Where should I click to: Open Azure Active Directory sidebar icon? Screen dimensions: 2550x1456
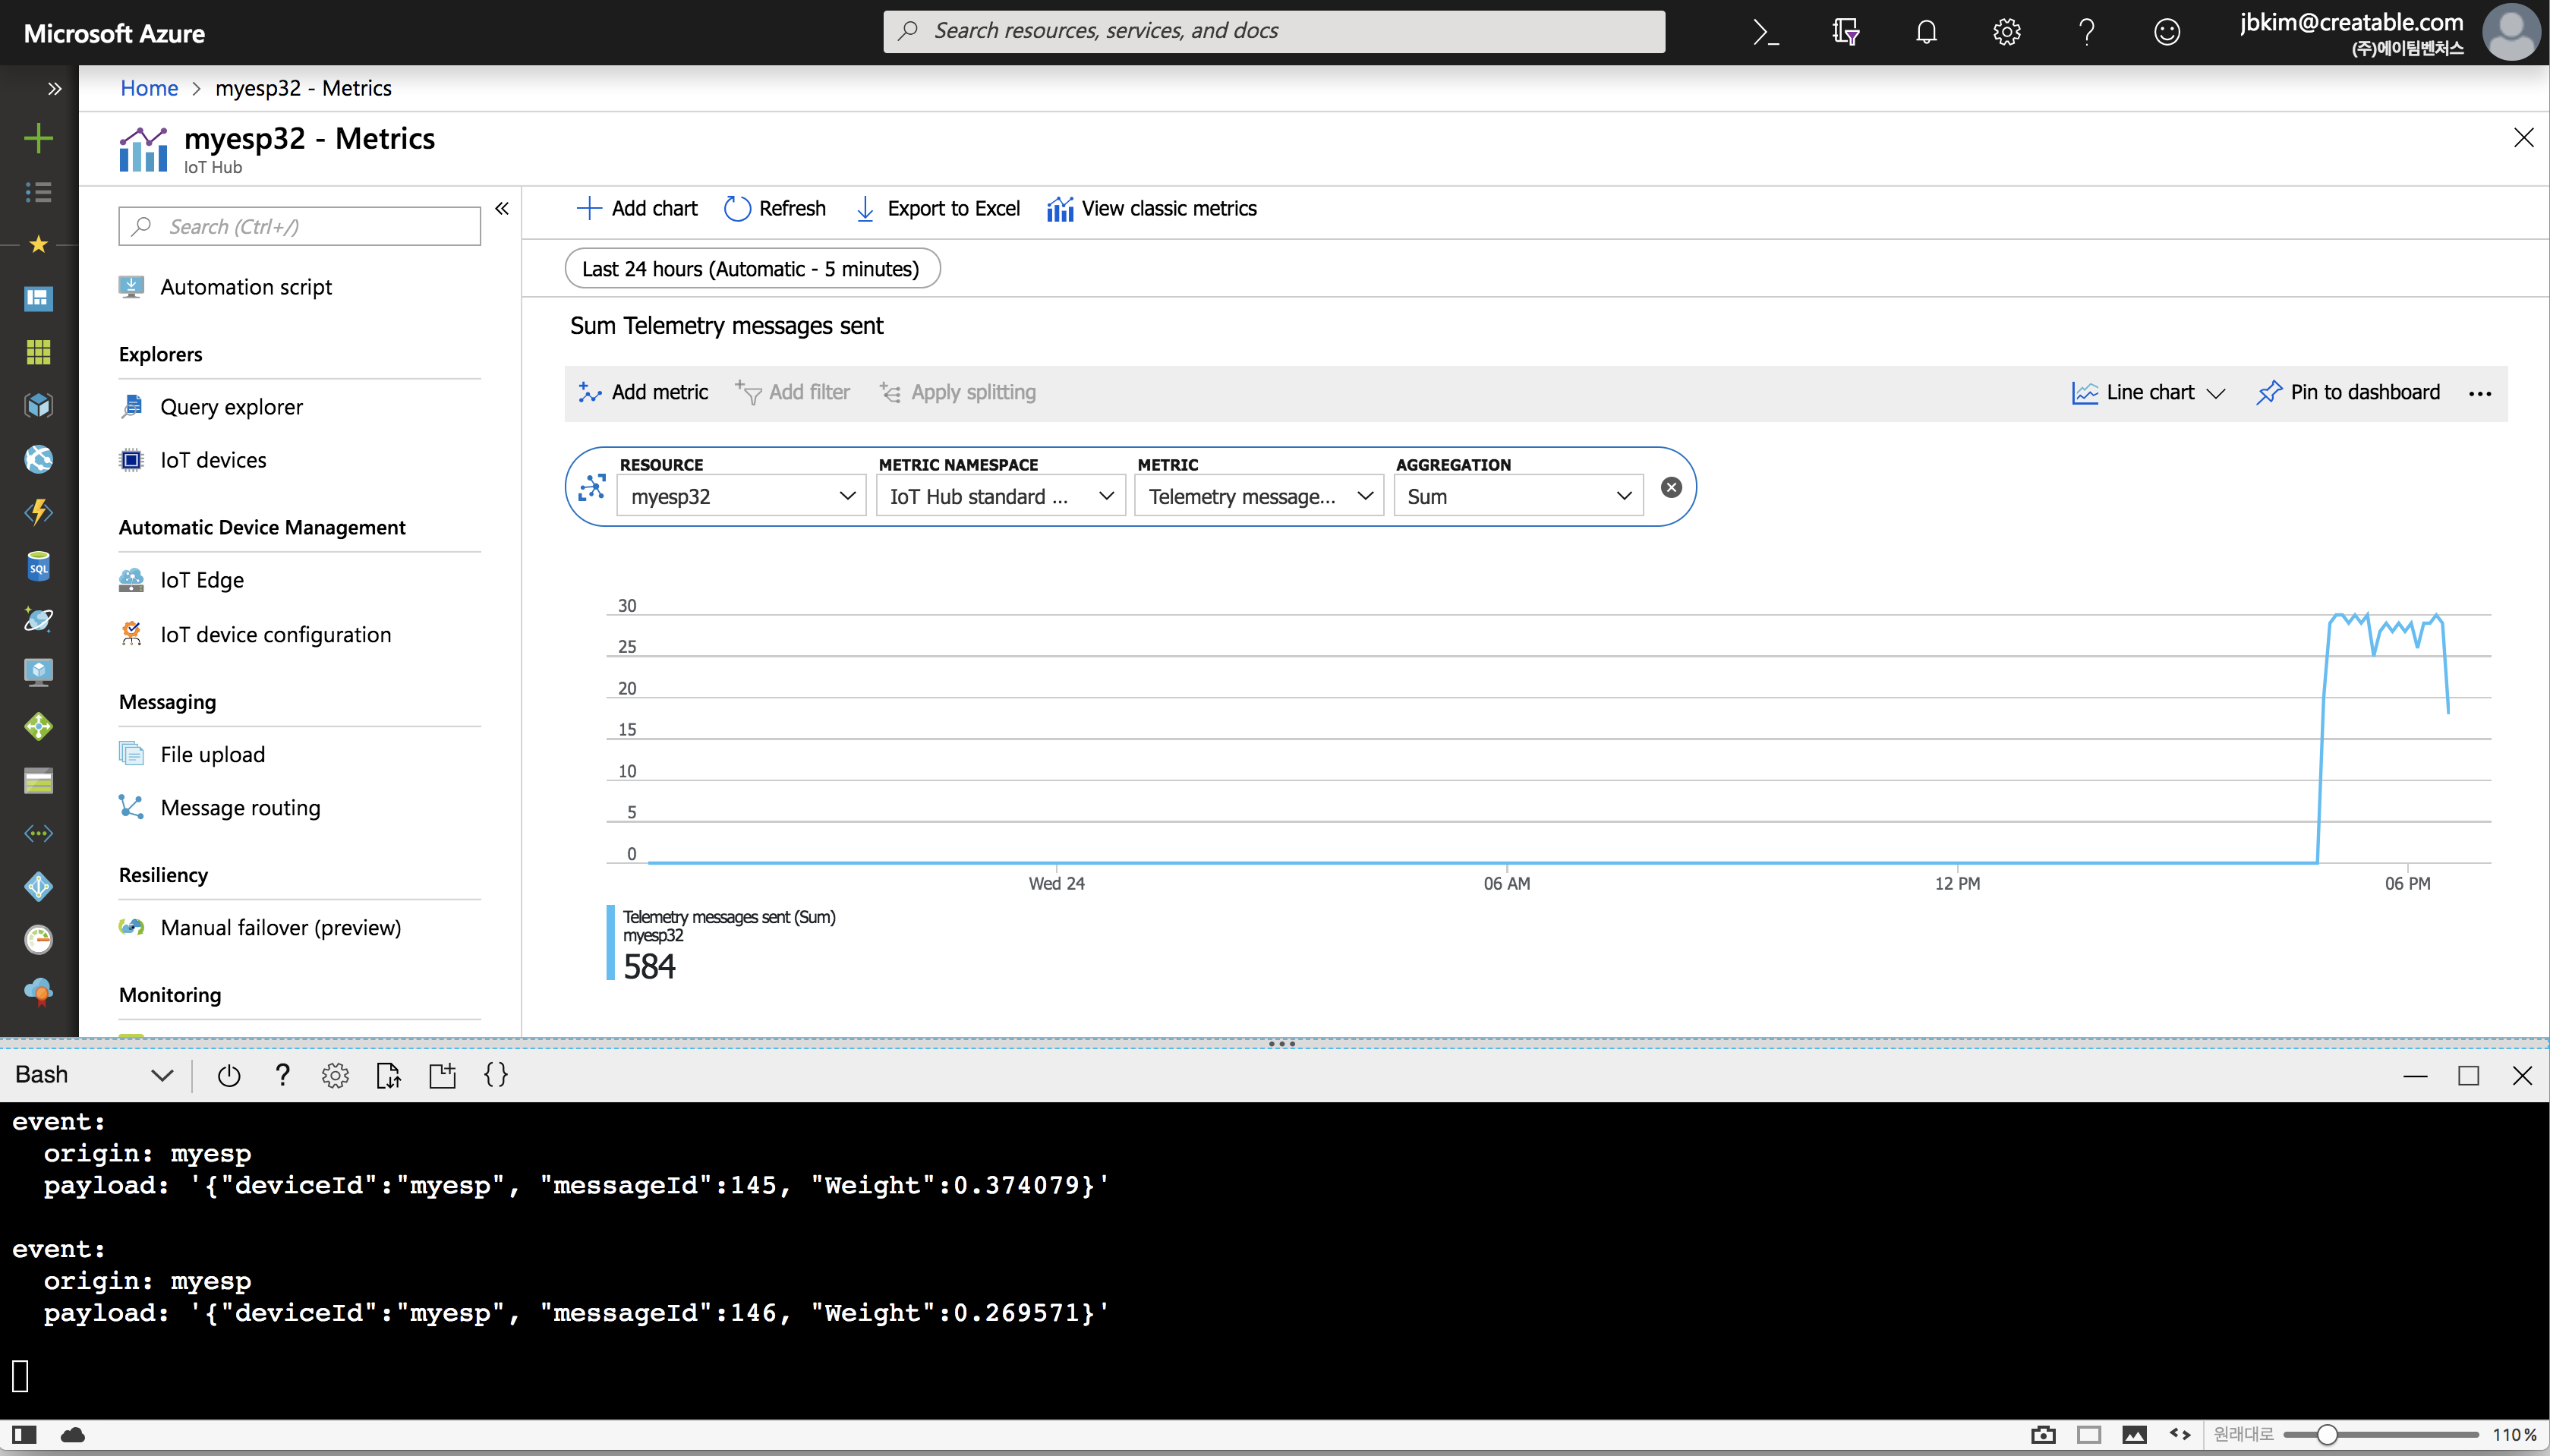pos(38,886)
